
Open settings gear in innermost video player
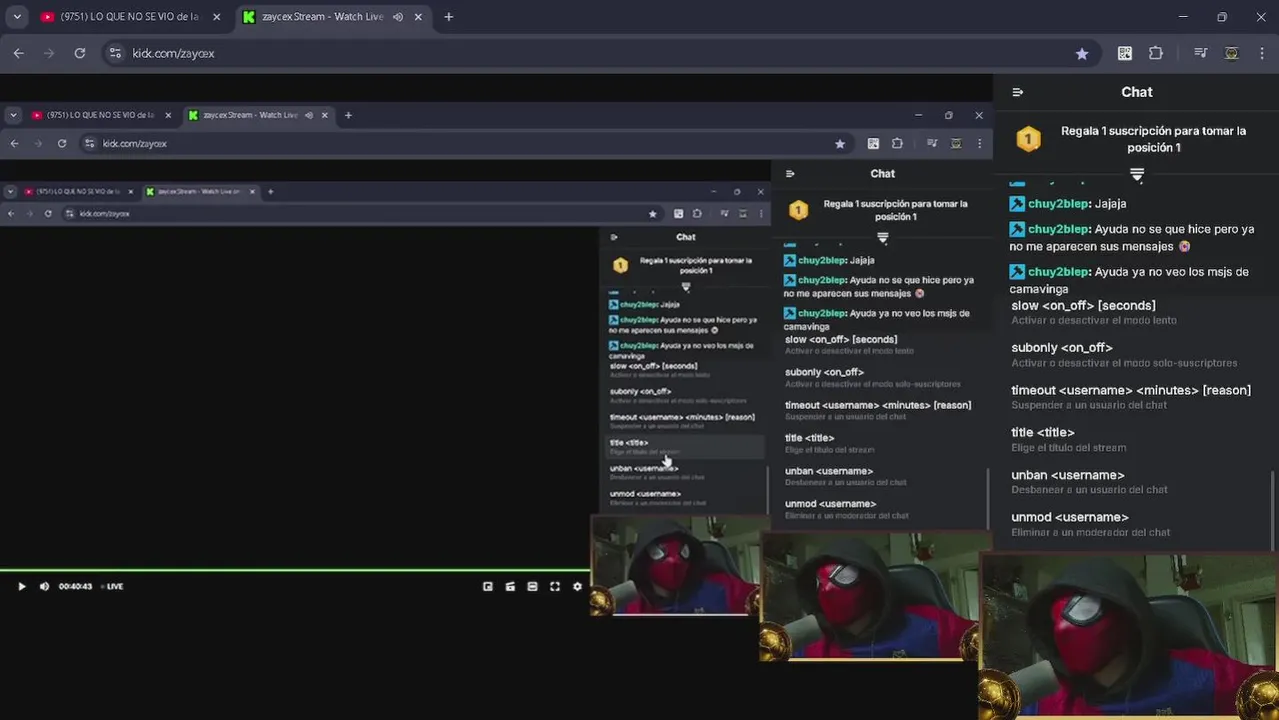577,586
